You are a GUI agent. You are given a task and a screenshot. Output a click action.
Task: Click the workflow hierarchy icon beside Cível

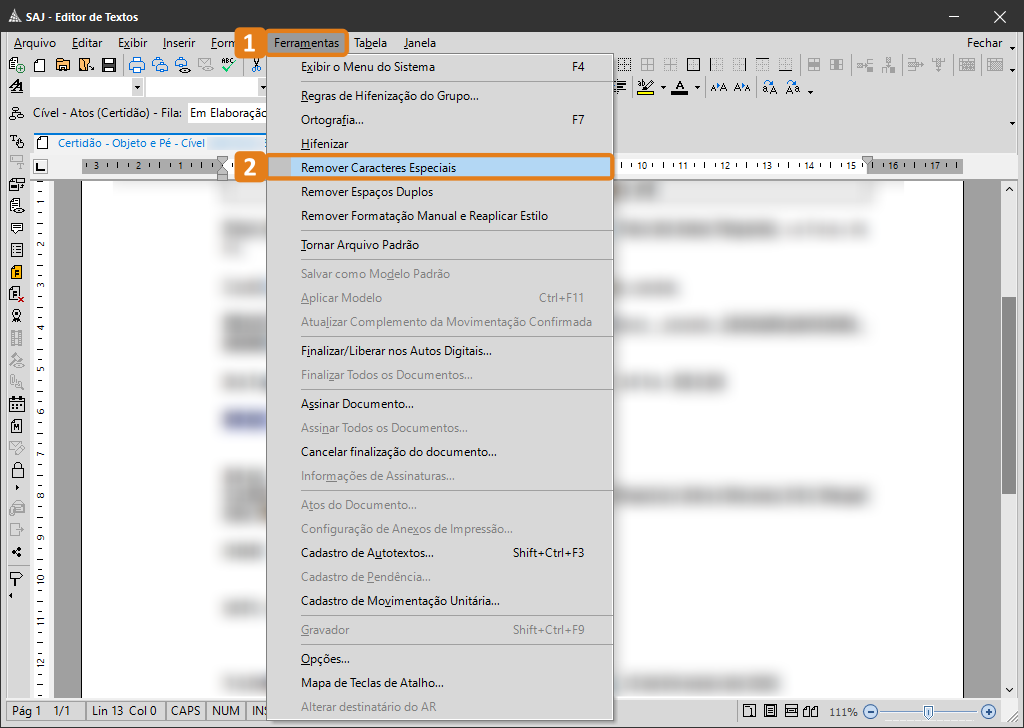(17, 114)
